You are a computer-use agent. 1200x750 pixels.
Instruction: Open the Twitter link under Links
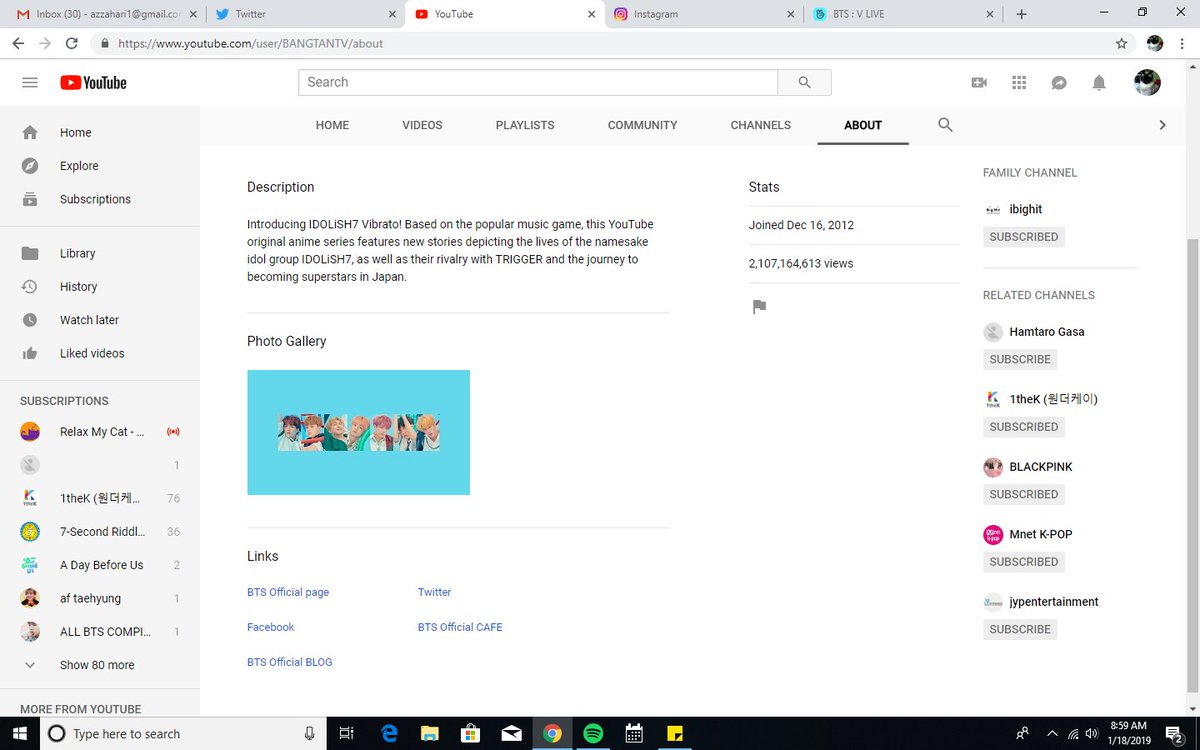[x=435, y=592]
